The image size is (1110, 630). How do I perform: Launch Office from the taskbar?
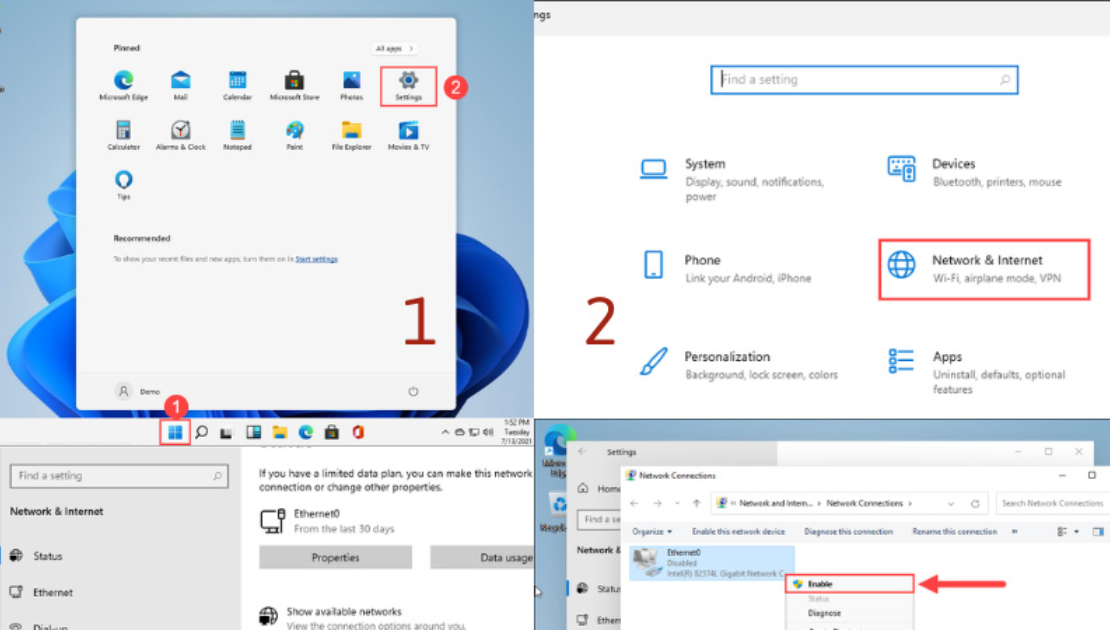(x=358, y=432)
